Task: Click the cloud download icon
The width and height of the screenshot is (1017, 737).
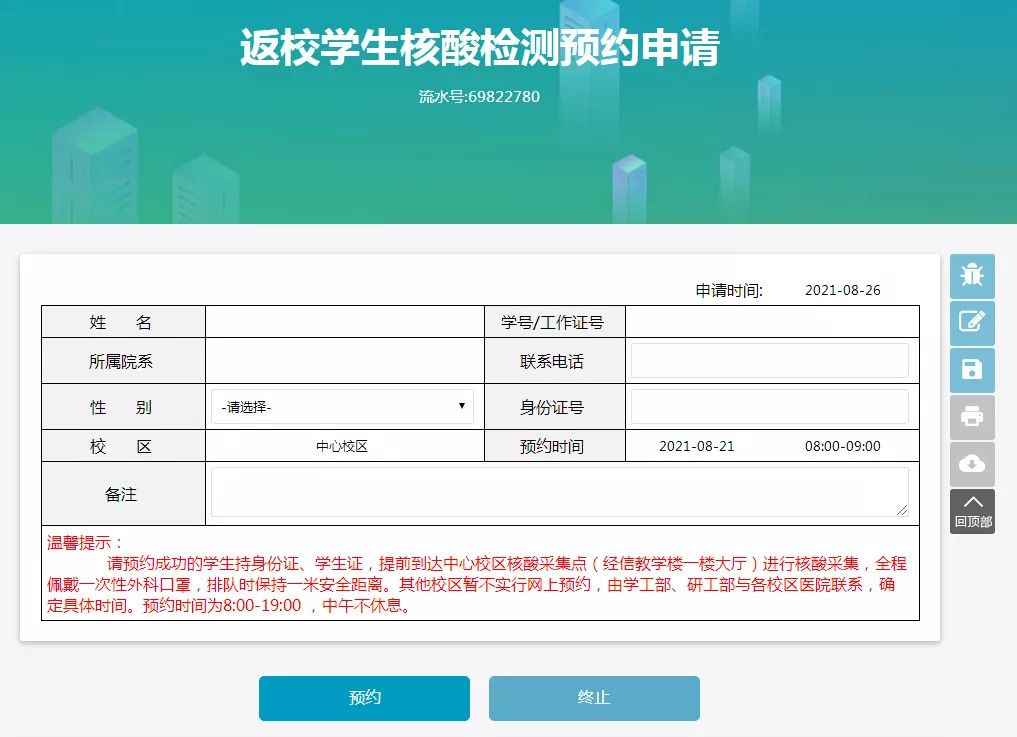Action: (x=971, y=464)
